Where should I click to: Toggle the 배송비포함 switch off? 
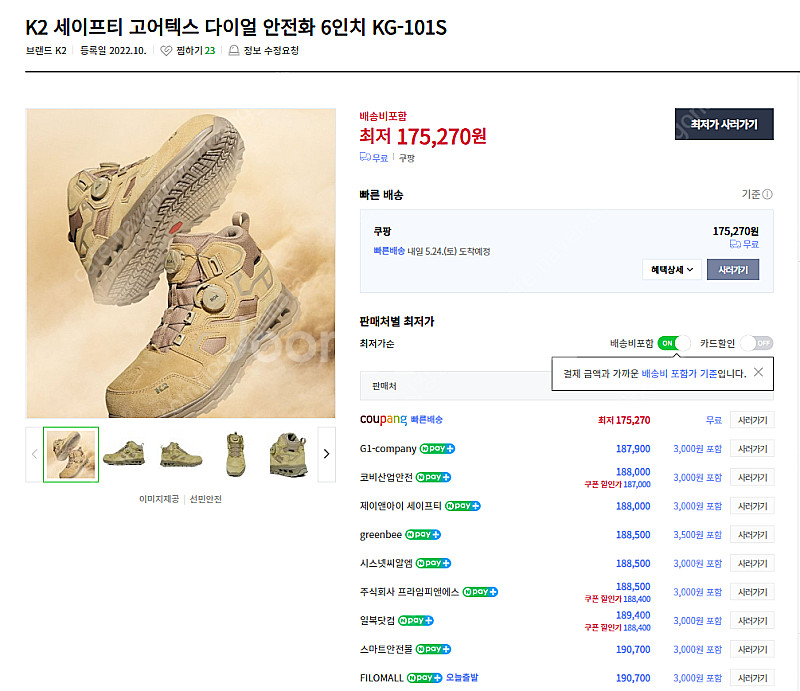(x=674, y=343)
